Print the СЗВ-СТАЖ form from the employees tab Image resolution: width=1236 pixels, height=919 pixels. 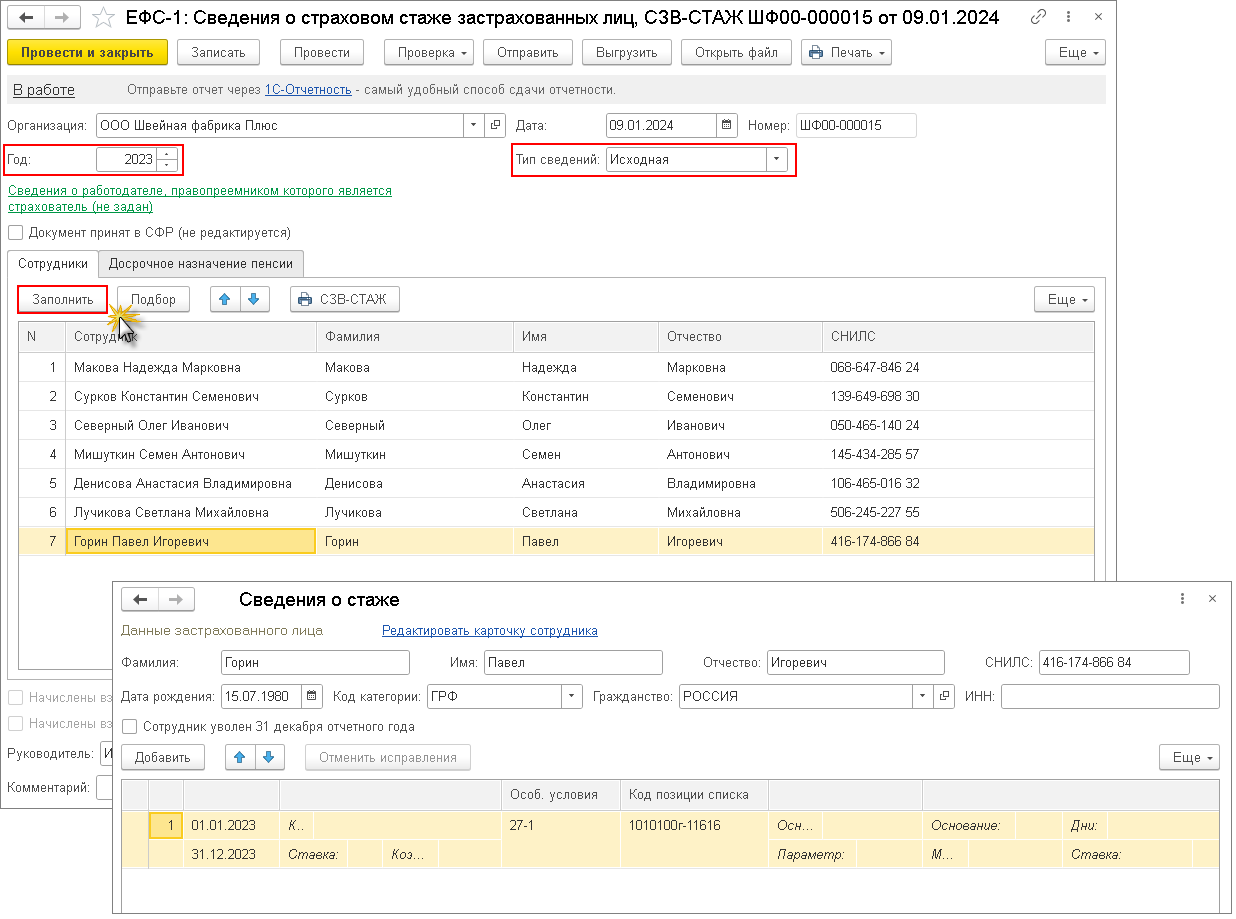[x=345, y=299]
